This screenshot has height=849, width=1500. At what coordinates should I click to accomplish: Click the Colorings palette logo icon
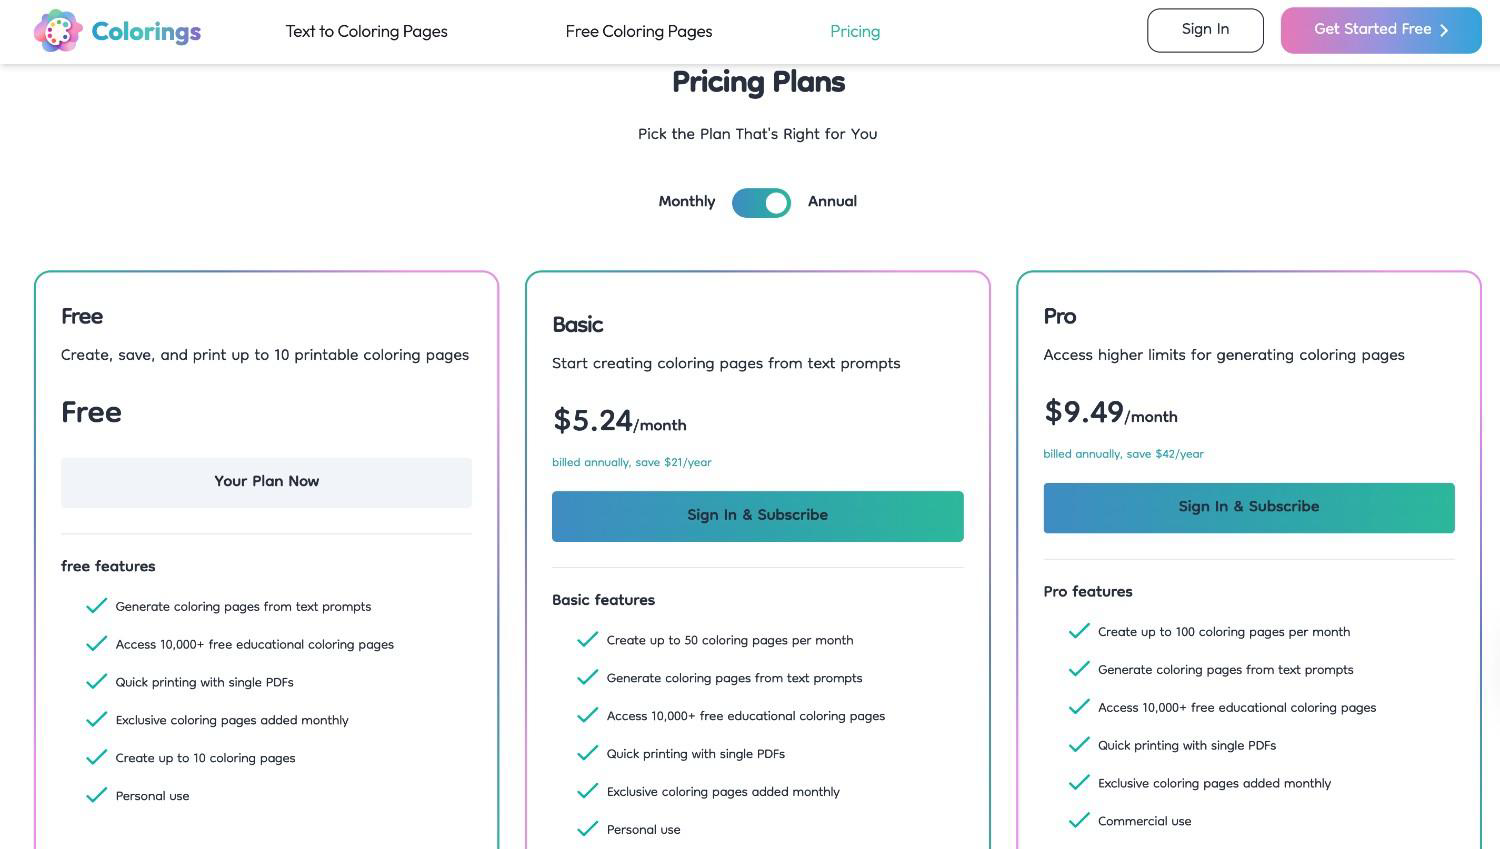[58, 31]
